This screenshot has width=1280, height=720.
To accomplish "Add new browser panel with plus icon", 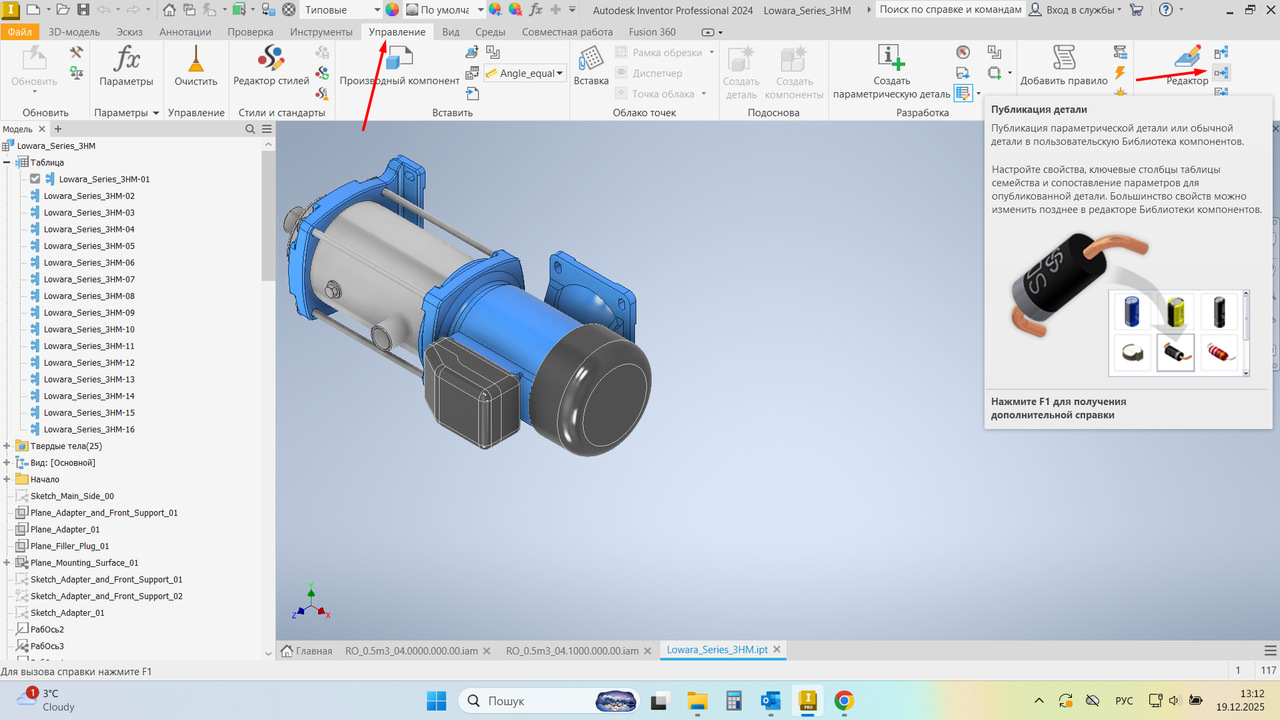I will point(57,129).
